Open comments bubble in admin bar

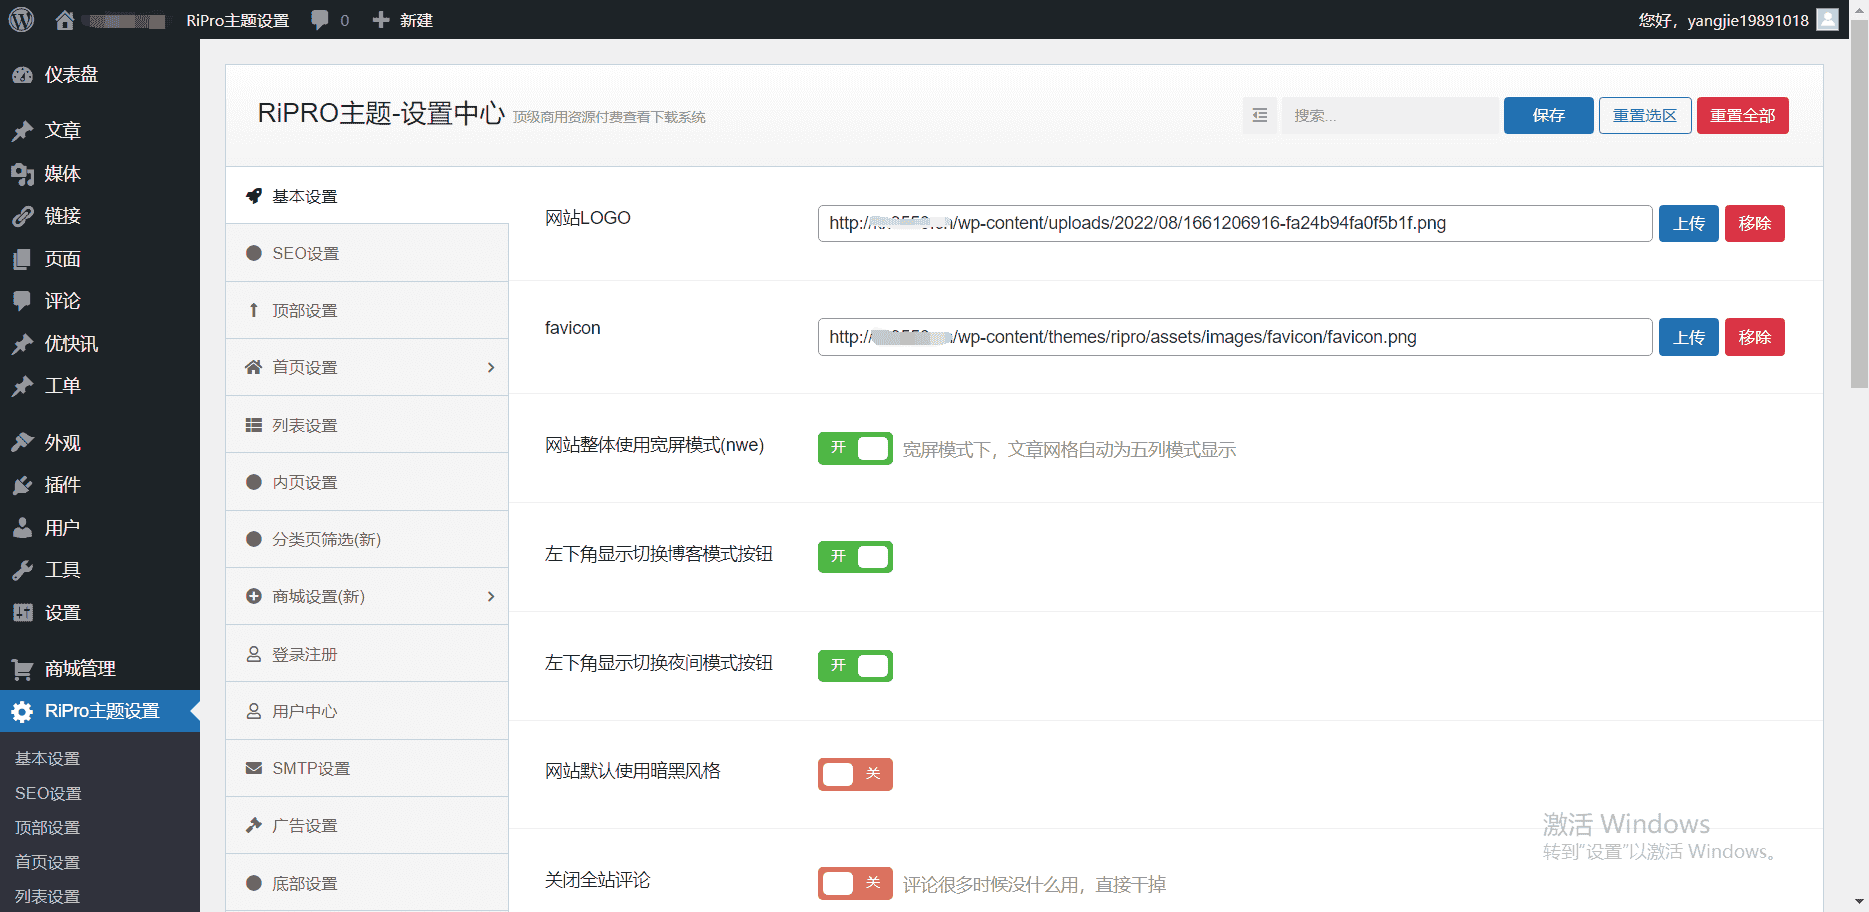coord(320,20)
